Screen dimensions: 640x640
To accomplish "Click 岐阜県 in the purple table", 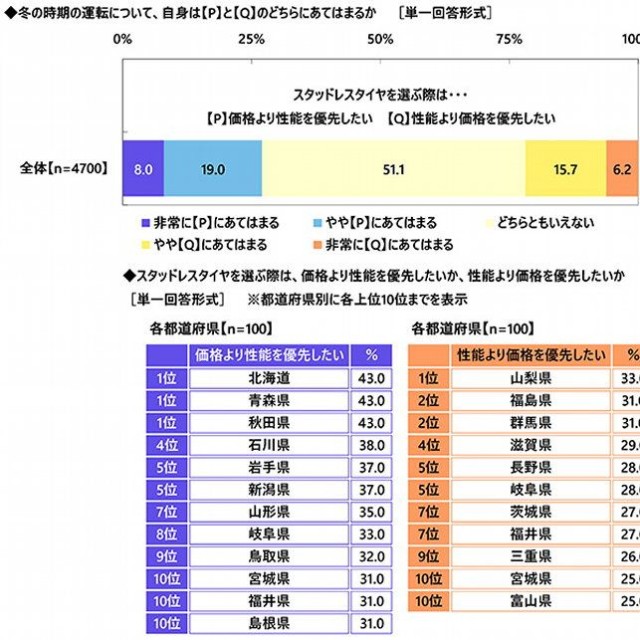I will click(x=269, y=534).
